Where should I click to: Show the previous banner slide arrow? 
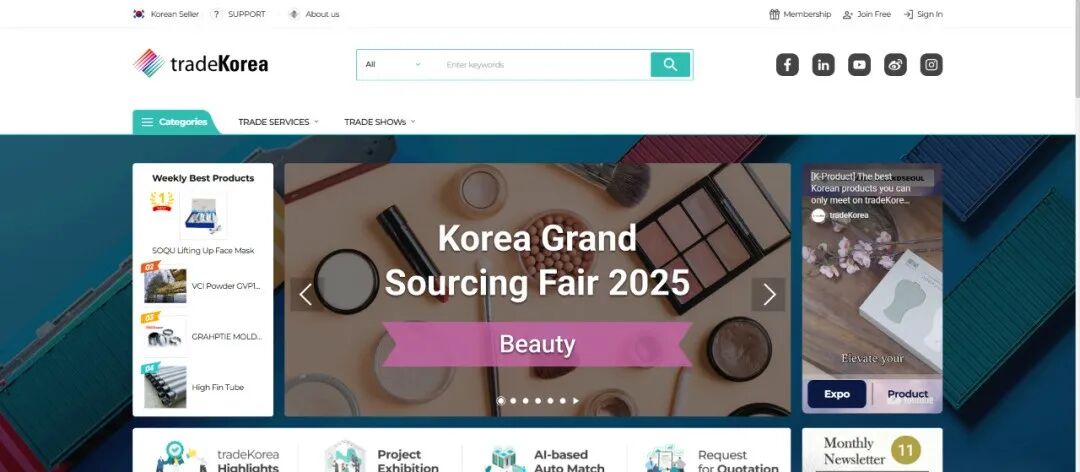coord(306,295)
